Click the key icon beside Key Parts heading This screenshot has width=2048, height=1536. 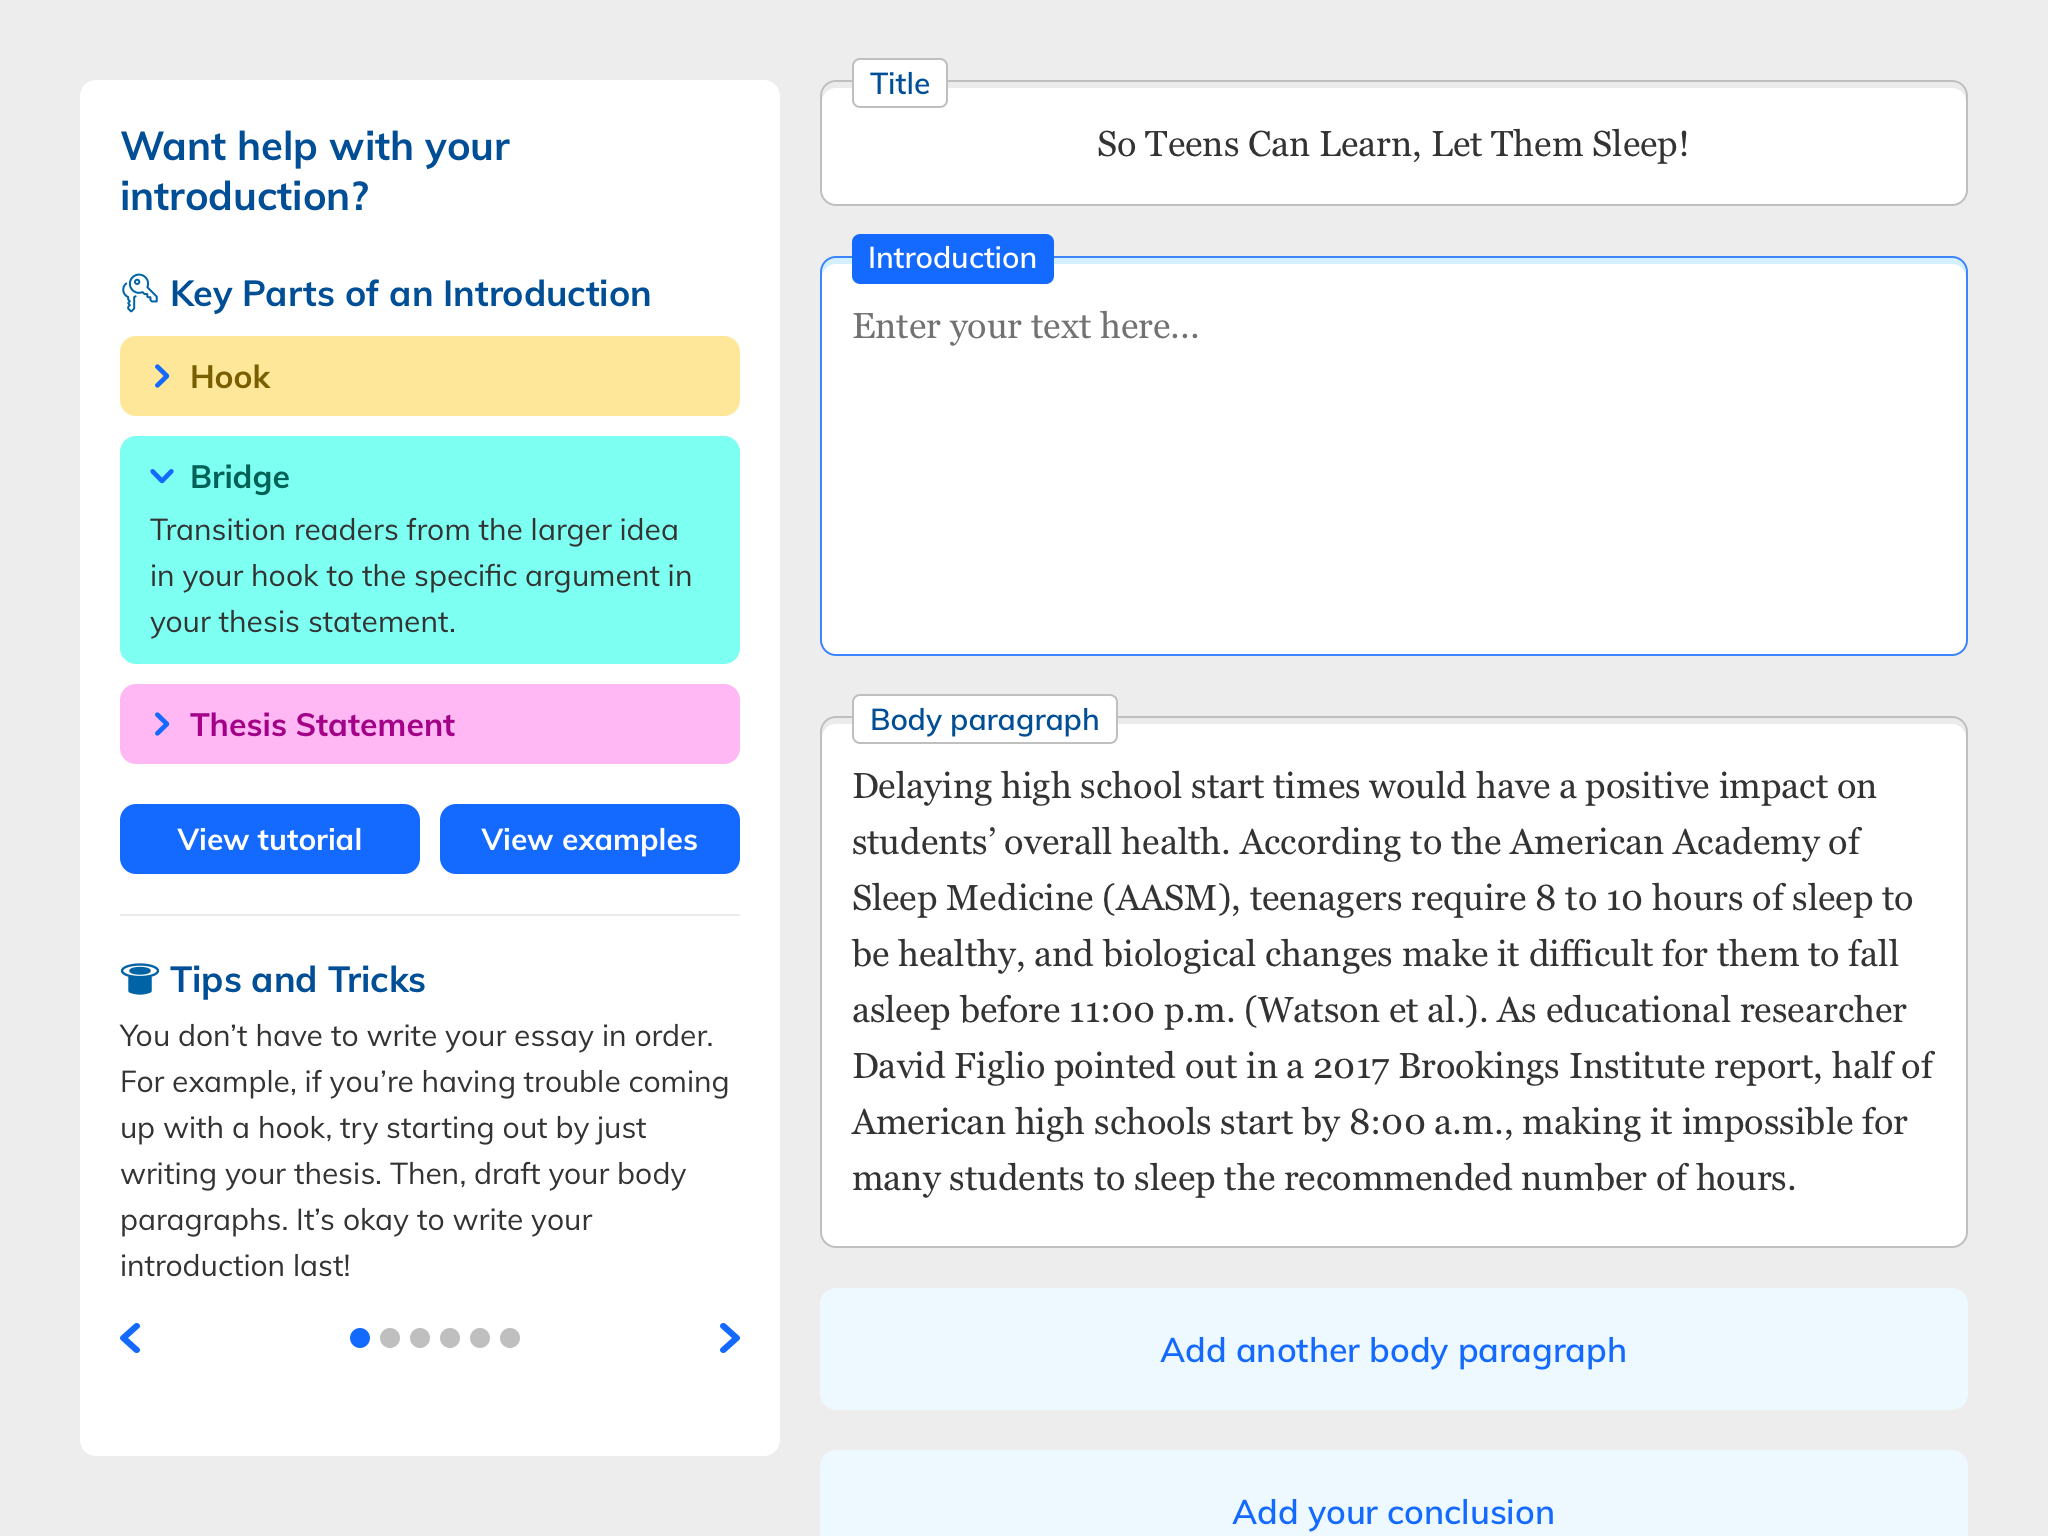(139, 293)
